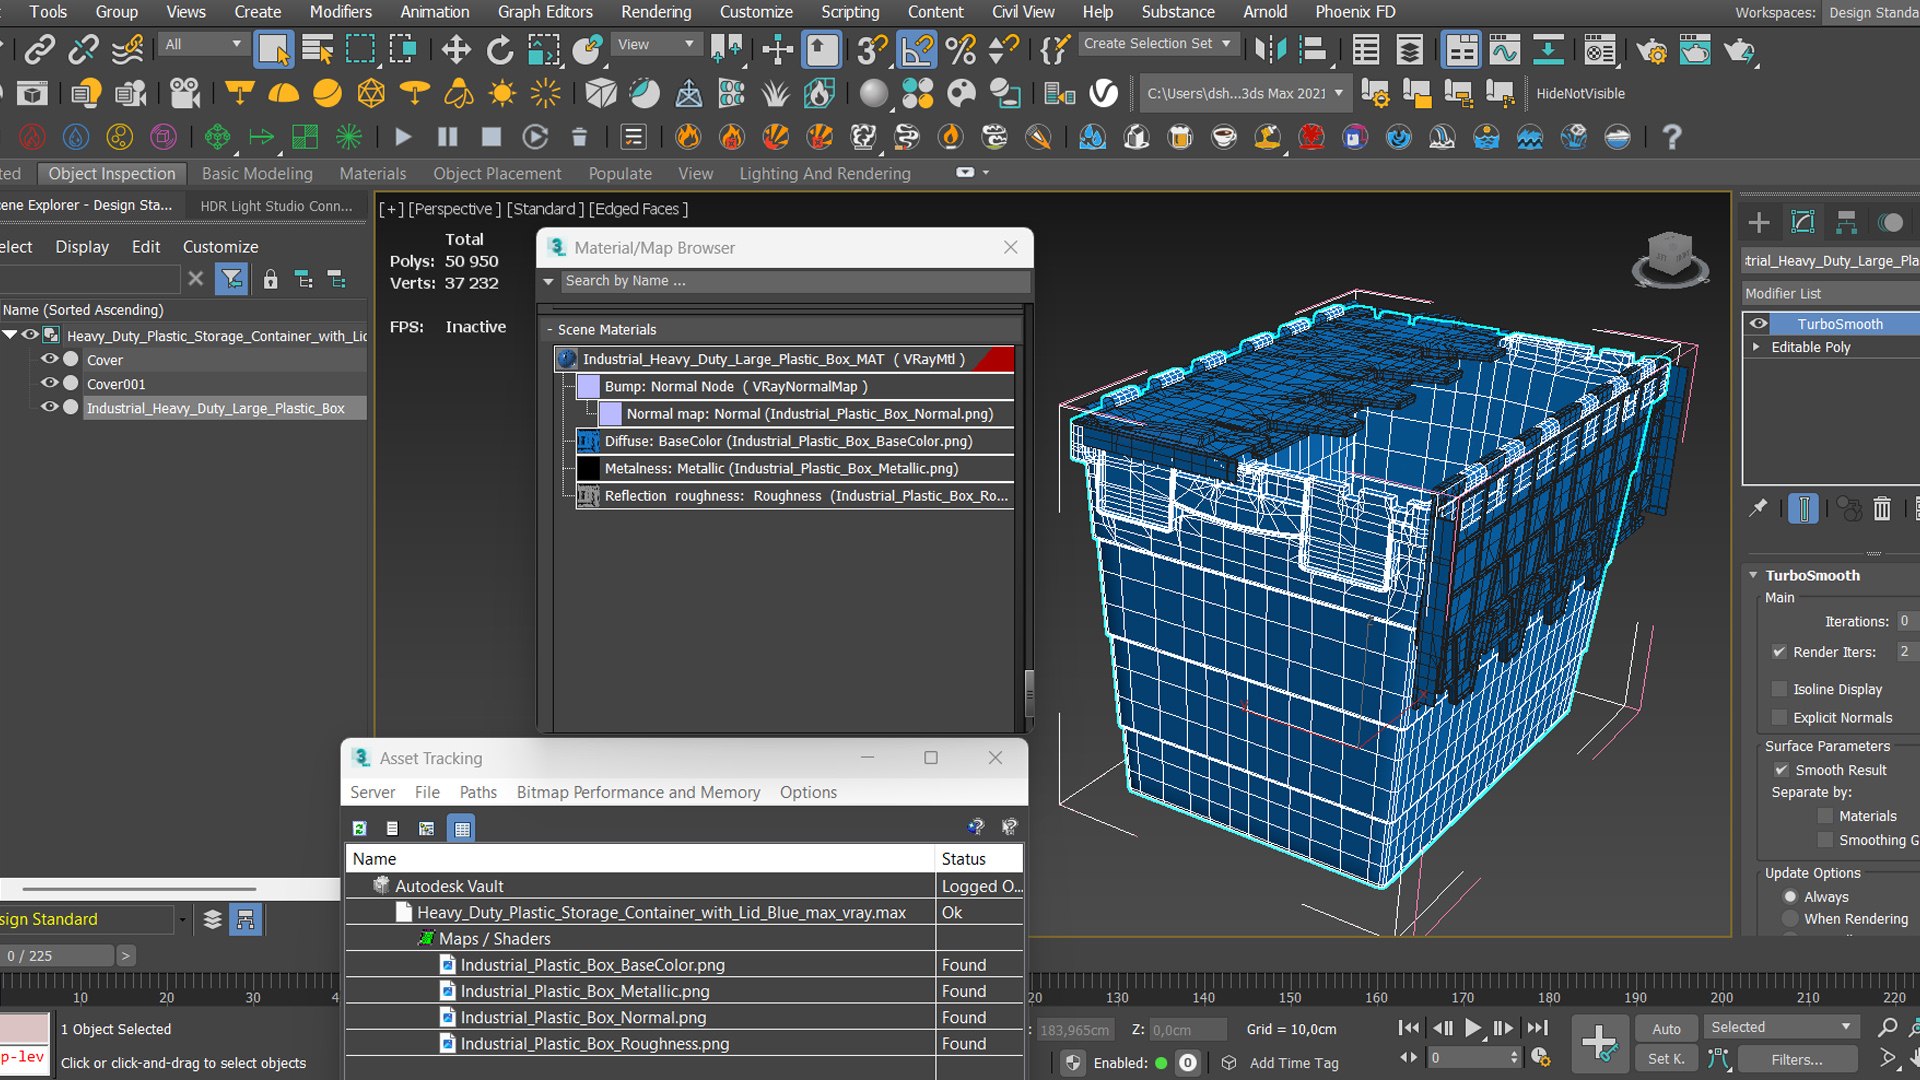This screenshot has height=1080, width=1920.
Task: Select the Rotate transform tool
Action: point(500,49)
